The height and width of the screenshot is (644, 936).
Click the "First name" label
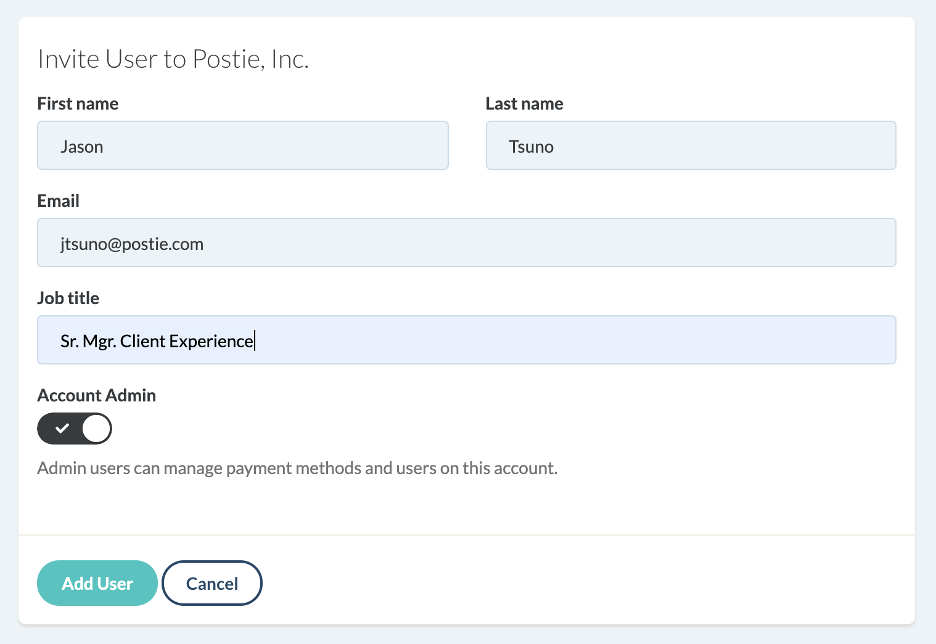[78, 104]
